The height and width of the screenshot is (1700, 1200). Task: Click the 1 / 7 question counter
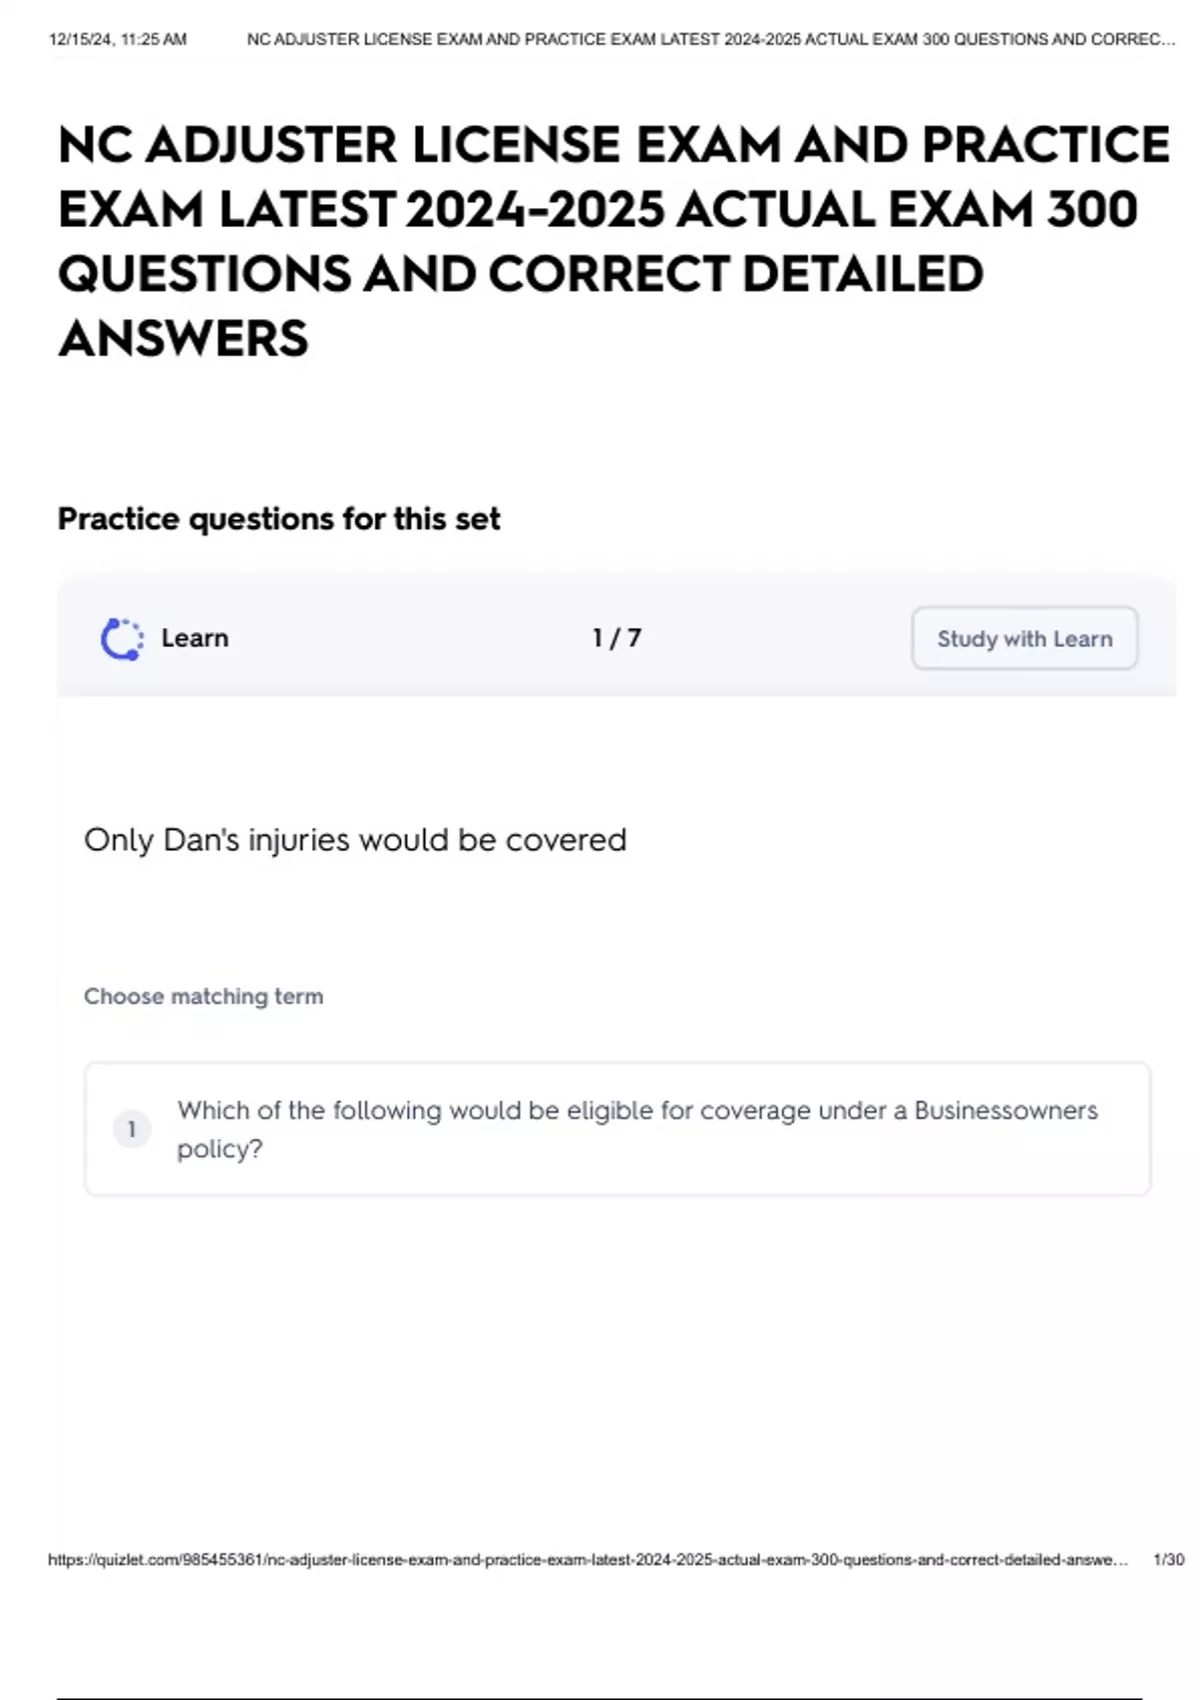coord(616,638)
